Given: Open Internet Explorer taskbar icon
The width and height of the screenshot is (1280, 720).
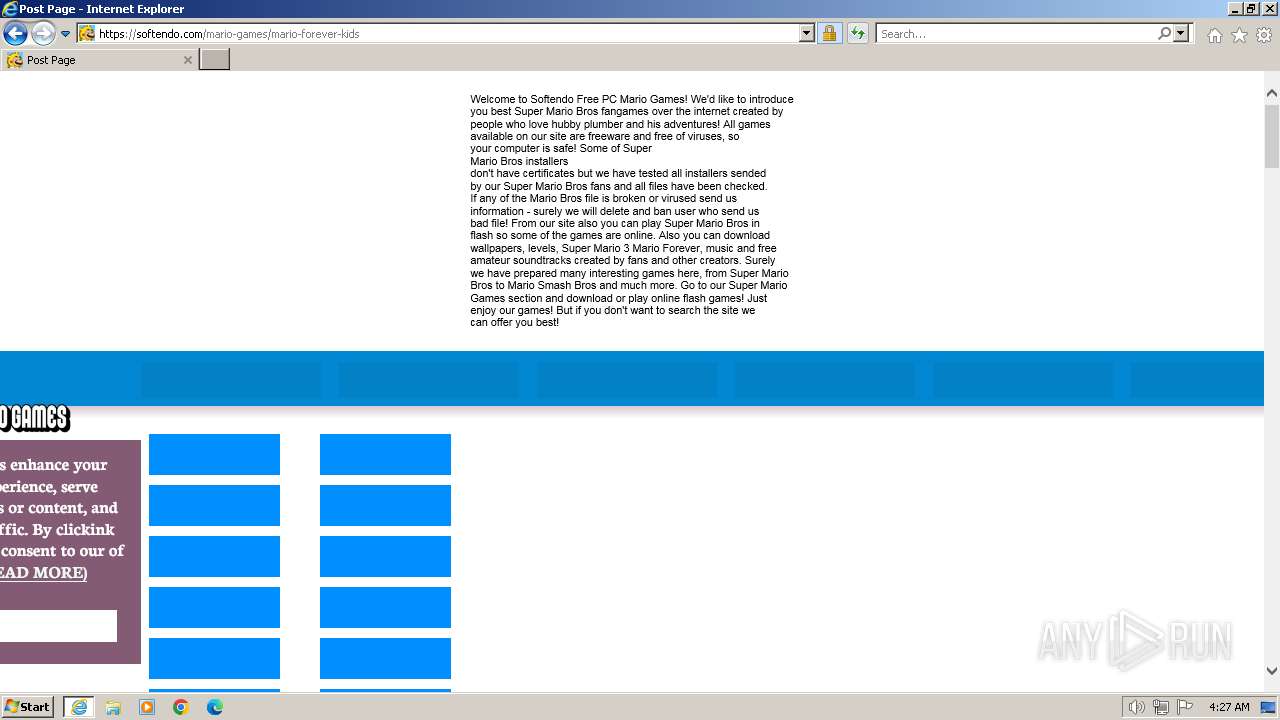Looking at the screenshot, I should [79, 707].
